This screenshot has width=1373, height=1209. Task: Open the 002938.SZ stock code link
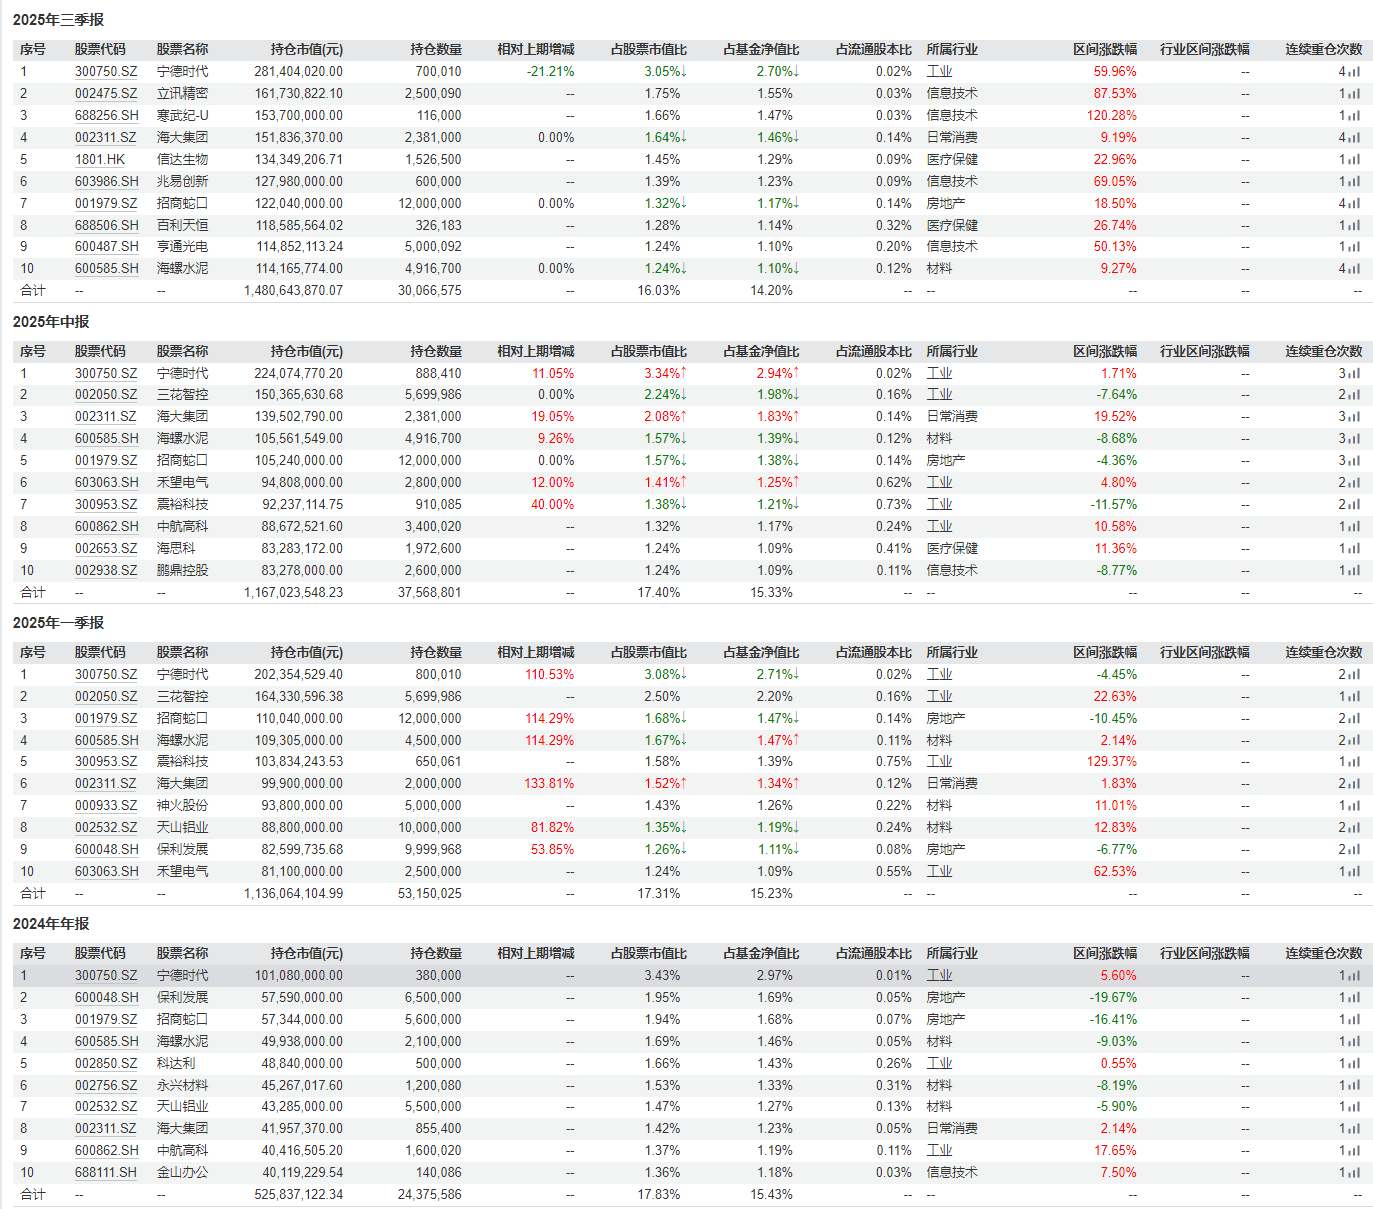tap(106, 571)
